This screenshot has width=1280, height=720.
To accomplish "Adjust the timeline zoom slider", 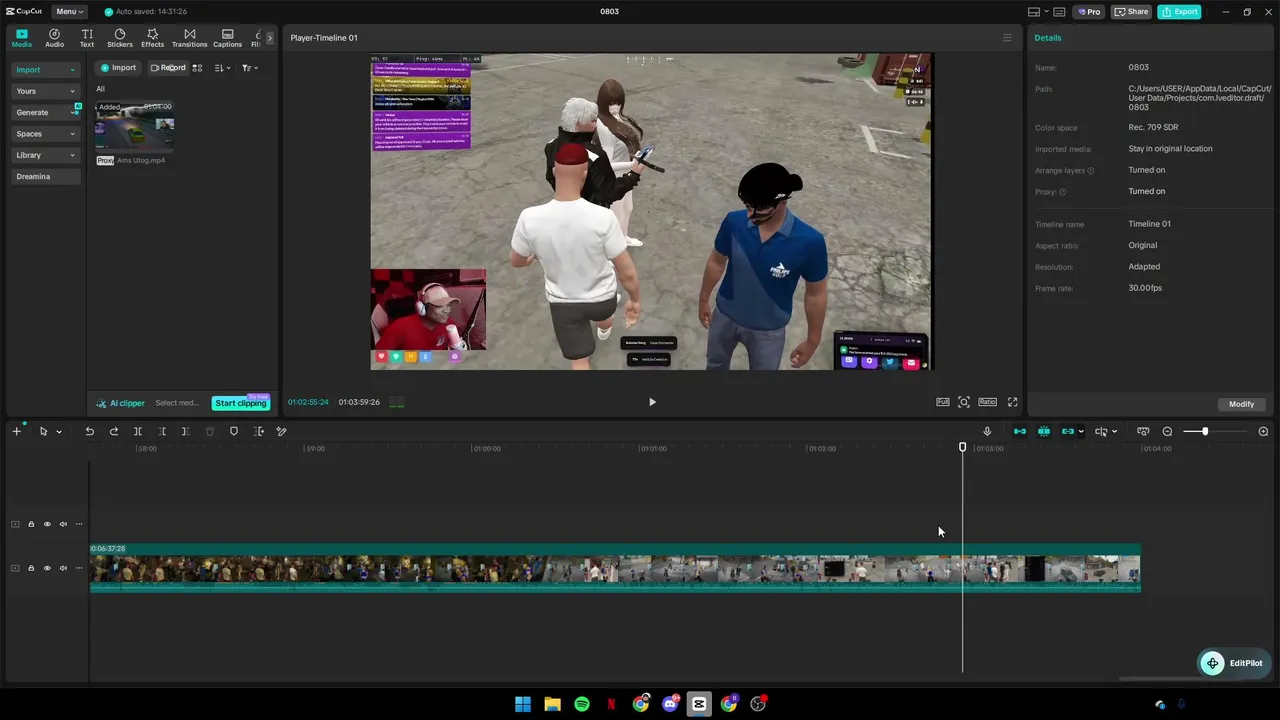I will 1205,431.
